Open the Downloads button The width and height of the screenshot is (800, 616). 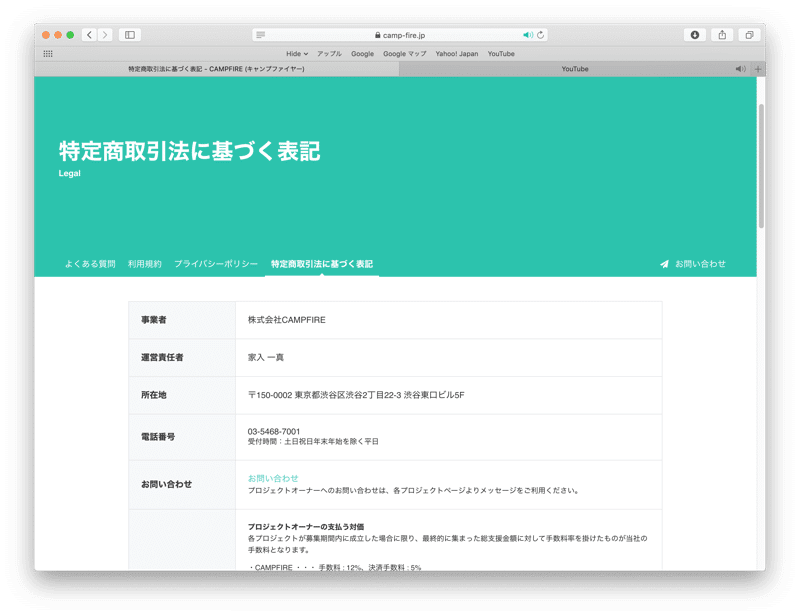(695, 35)
